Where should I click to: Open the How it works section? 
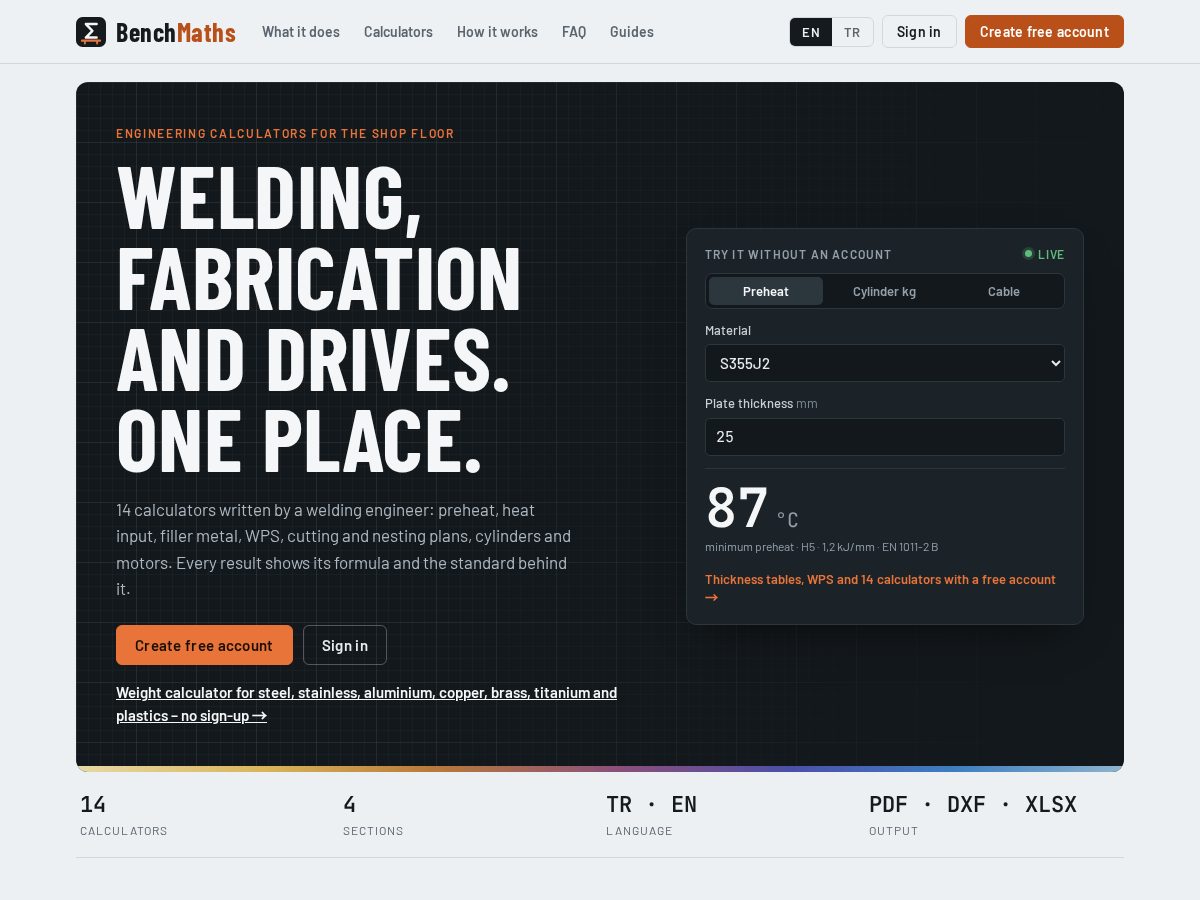(x=497, y=32)
